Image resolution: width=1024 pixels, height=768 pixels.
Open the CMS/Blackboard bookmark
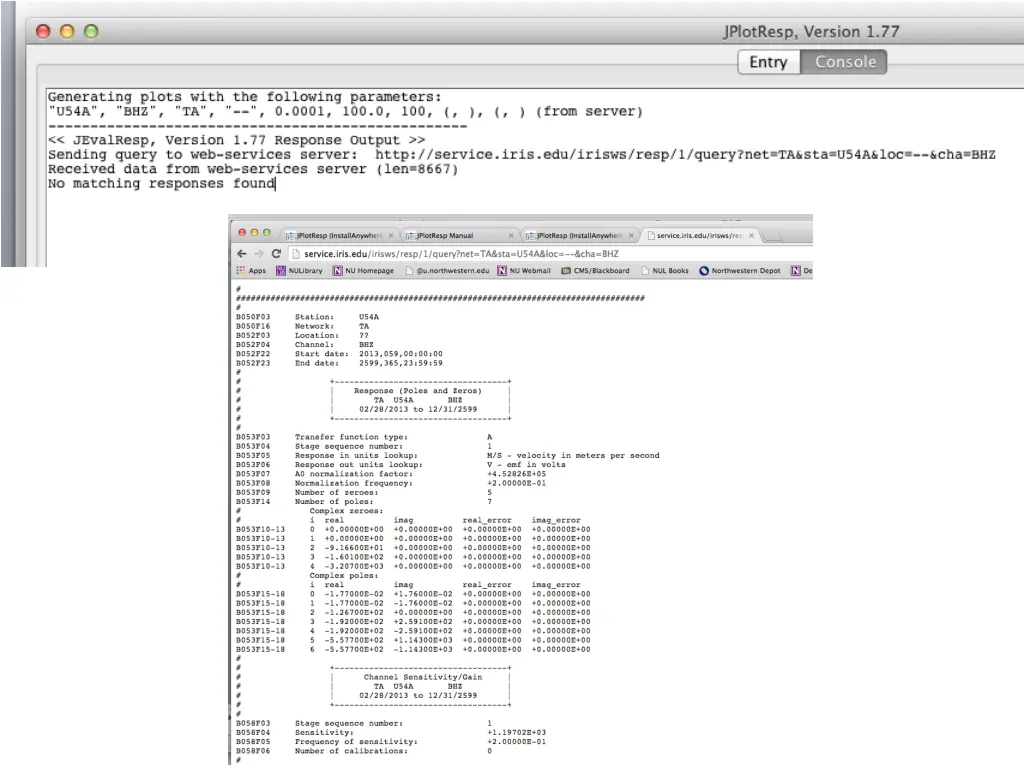point(595,271)
